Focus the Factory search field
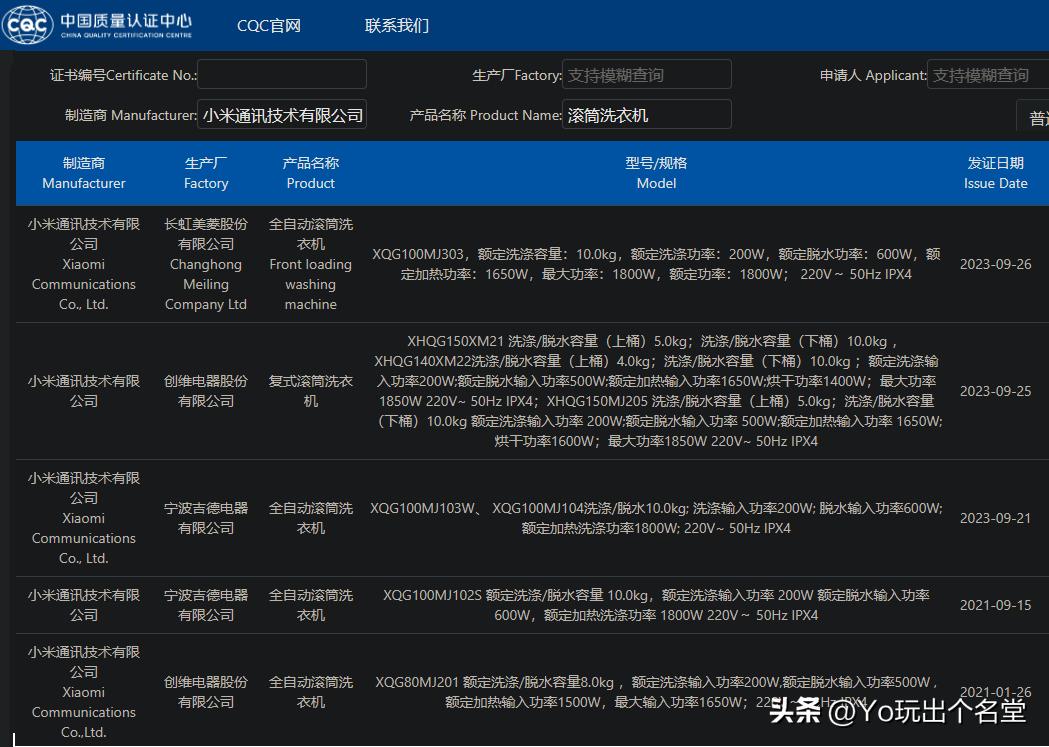The image size is (1049, 747). 646,75
